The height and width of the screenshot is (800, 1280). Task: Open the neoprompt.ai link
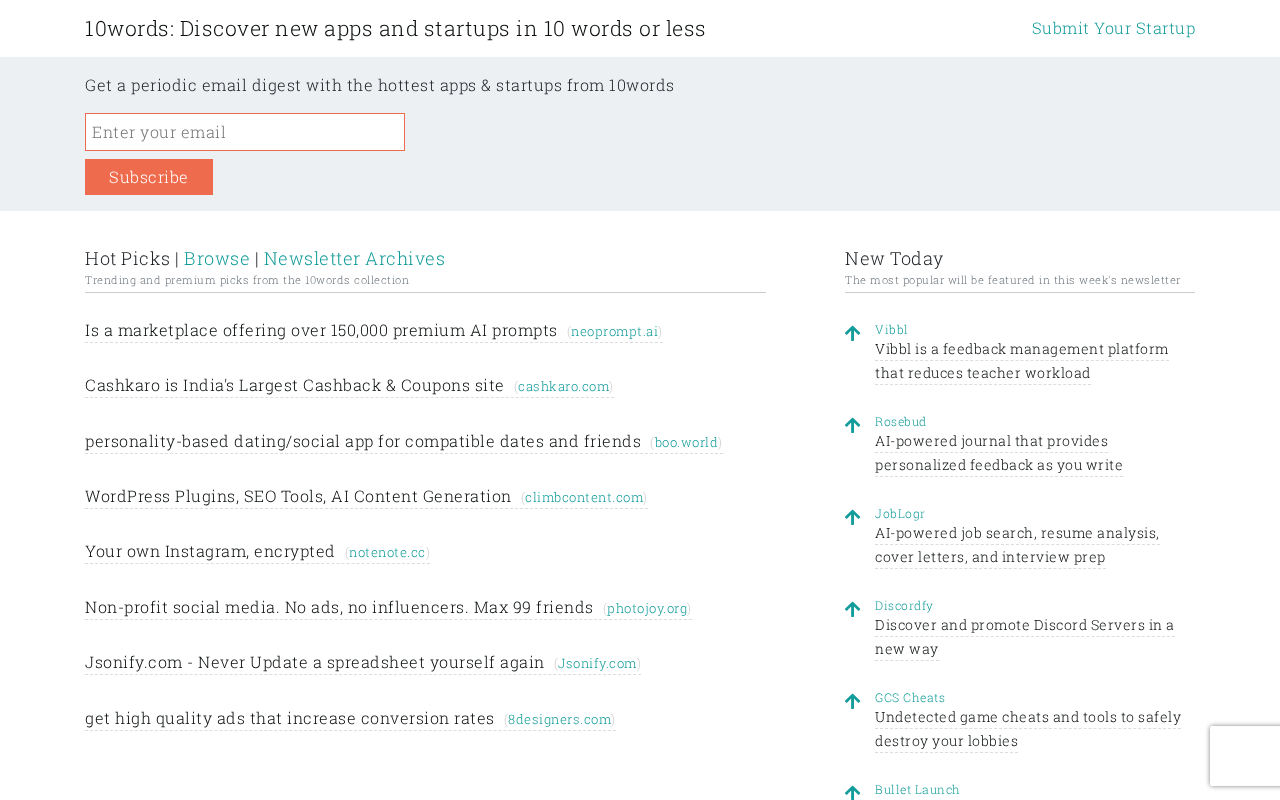tap(614, 332)
